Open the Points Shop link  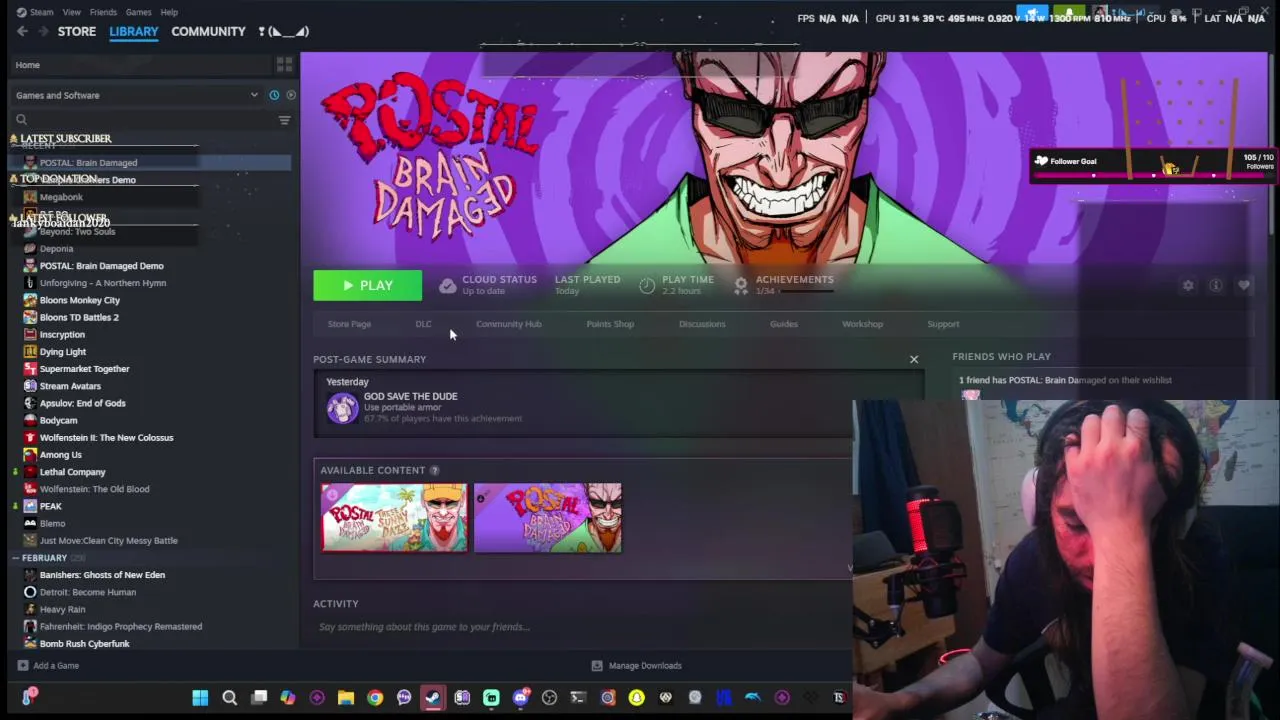[x=610, y=324]
